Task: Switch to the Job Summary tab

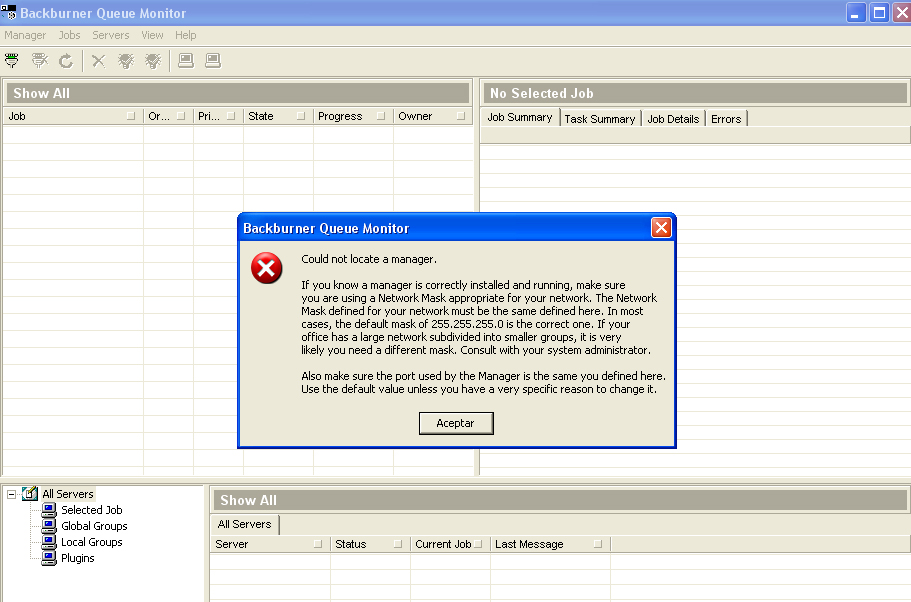Action: [520, 117]
